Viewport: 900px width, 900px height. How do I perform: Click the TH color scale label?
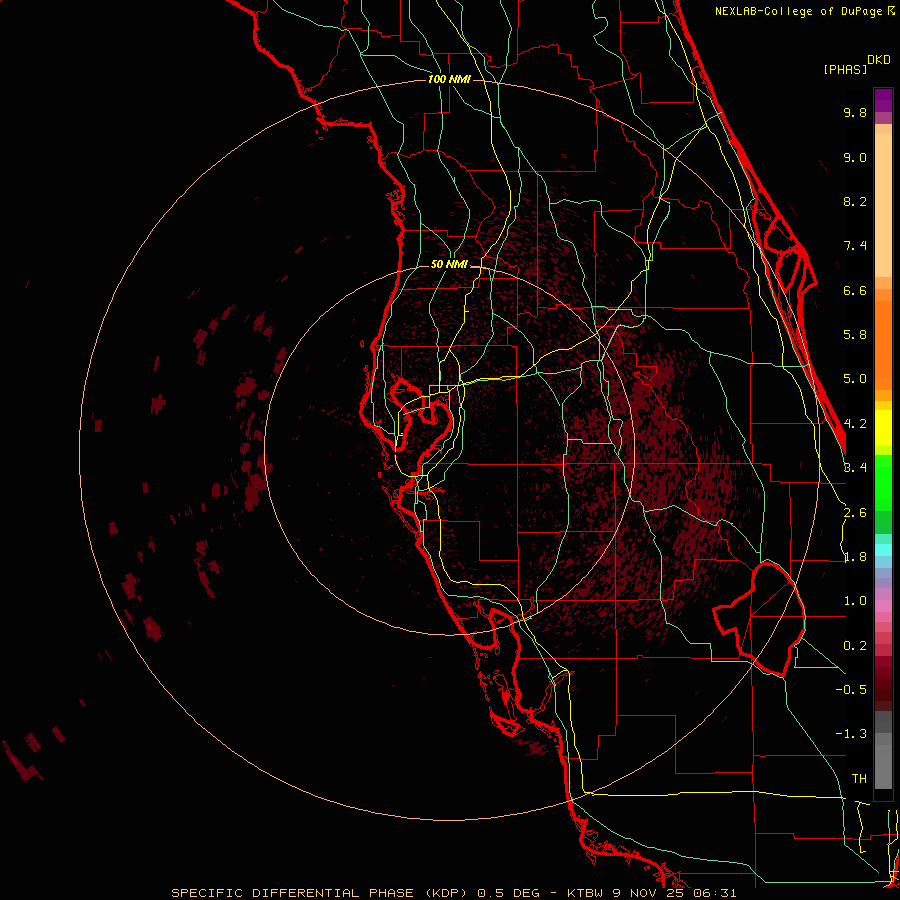pyautogui.click(x=859, y=779)
